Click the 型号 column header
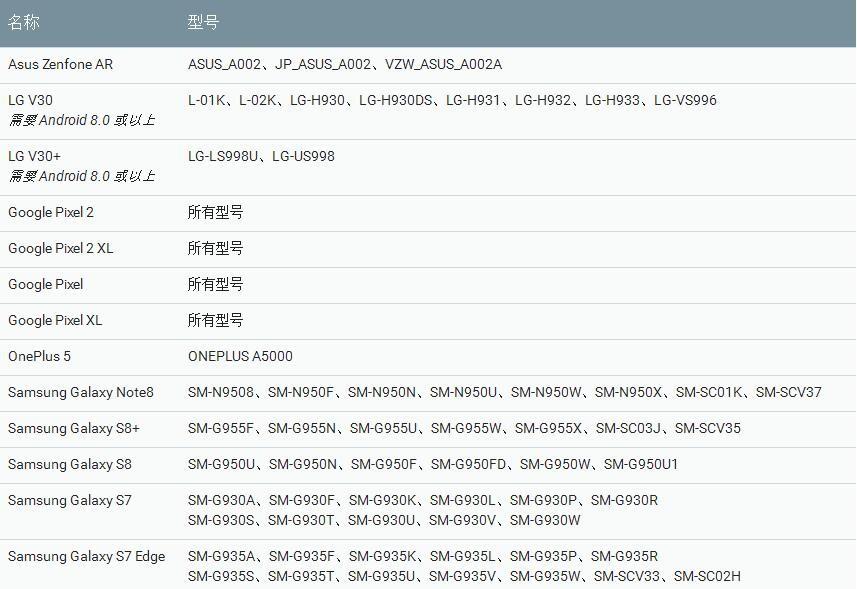 (201, 21)
